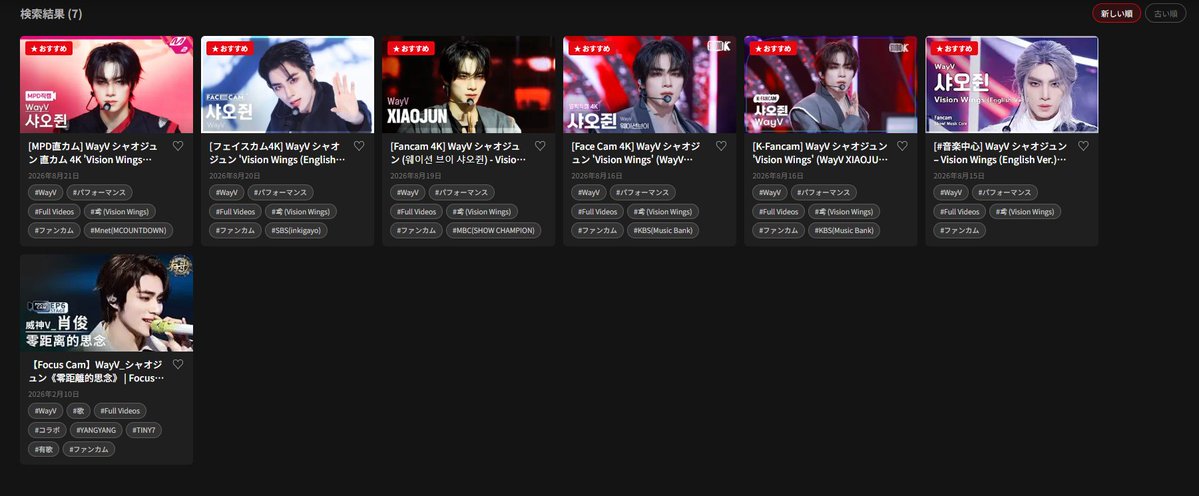Toggle the heart on the [Face Cam 4K] card
The image size is (1199, 496).
[721, 146]
